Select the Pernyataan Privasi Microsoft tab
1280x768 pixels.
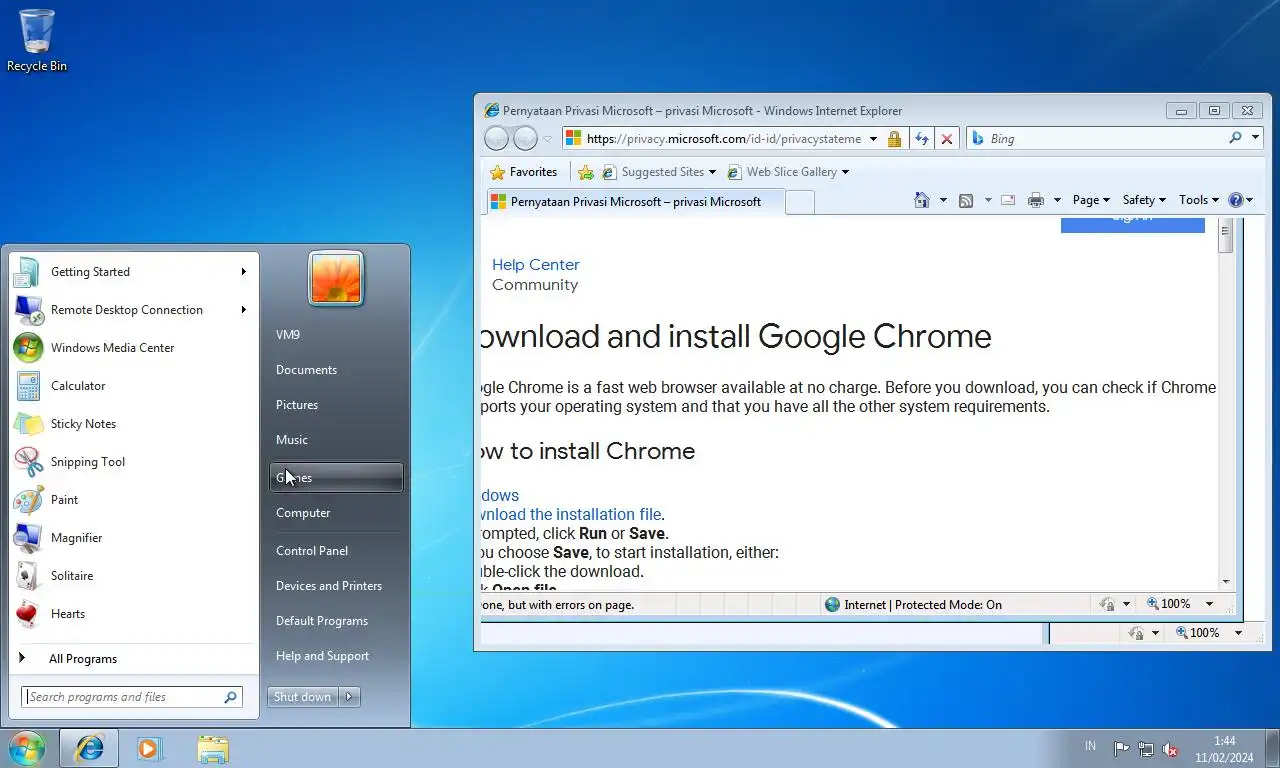(634, 202)
